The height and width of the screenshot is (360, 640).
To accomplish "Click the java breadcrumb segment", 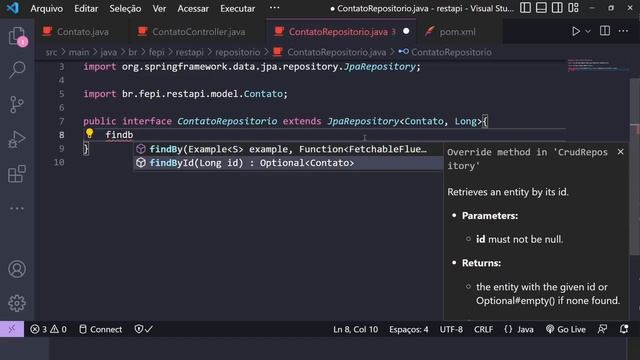I will [109, 52].
